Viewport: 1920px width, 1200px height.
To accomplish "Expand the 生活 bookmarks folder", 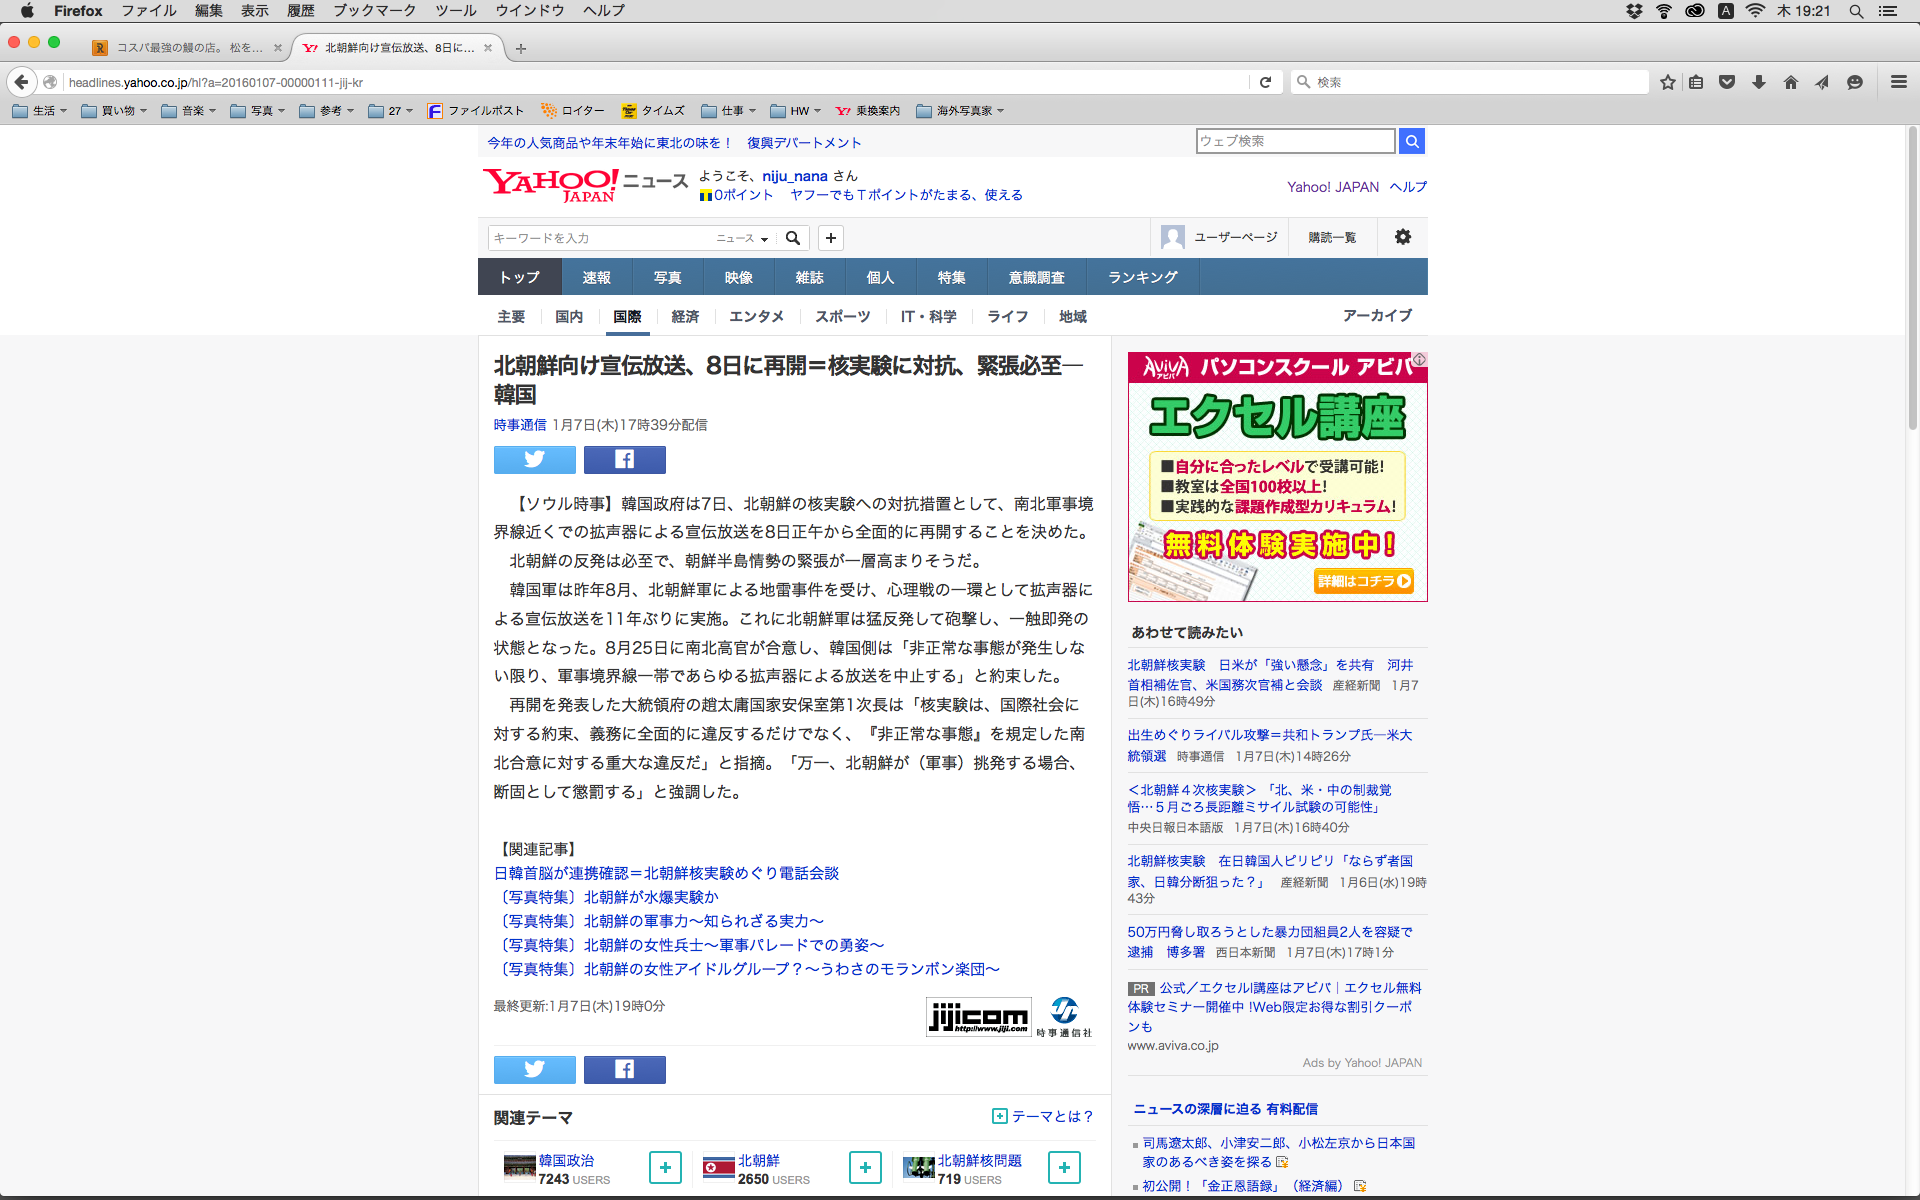I will pyautogui.click(x=40, y=111).
